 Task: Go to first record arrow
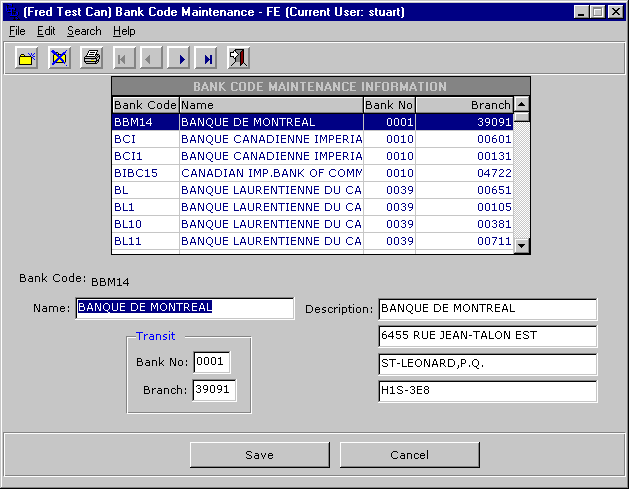point(124,59)
